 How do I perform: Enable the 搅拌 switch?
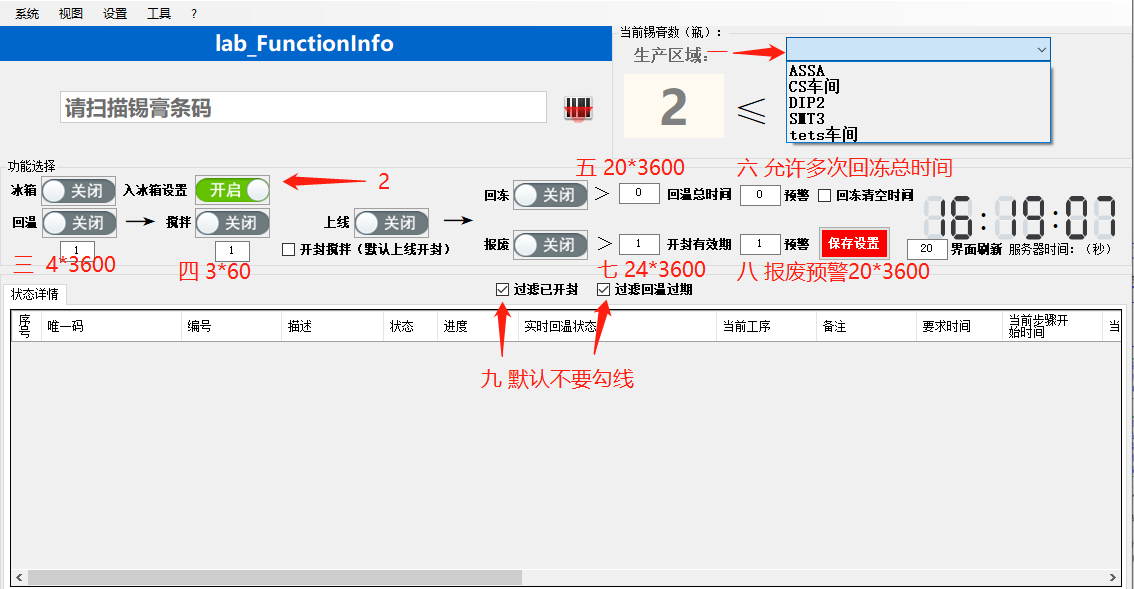click(232, 222)
